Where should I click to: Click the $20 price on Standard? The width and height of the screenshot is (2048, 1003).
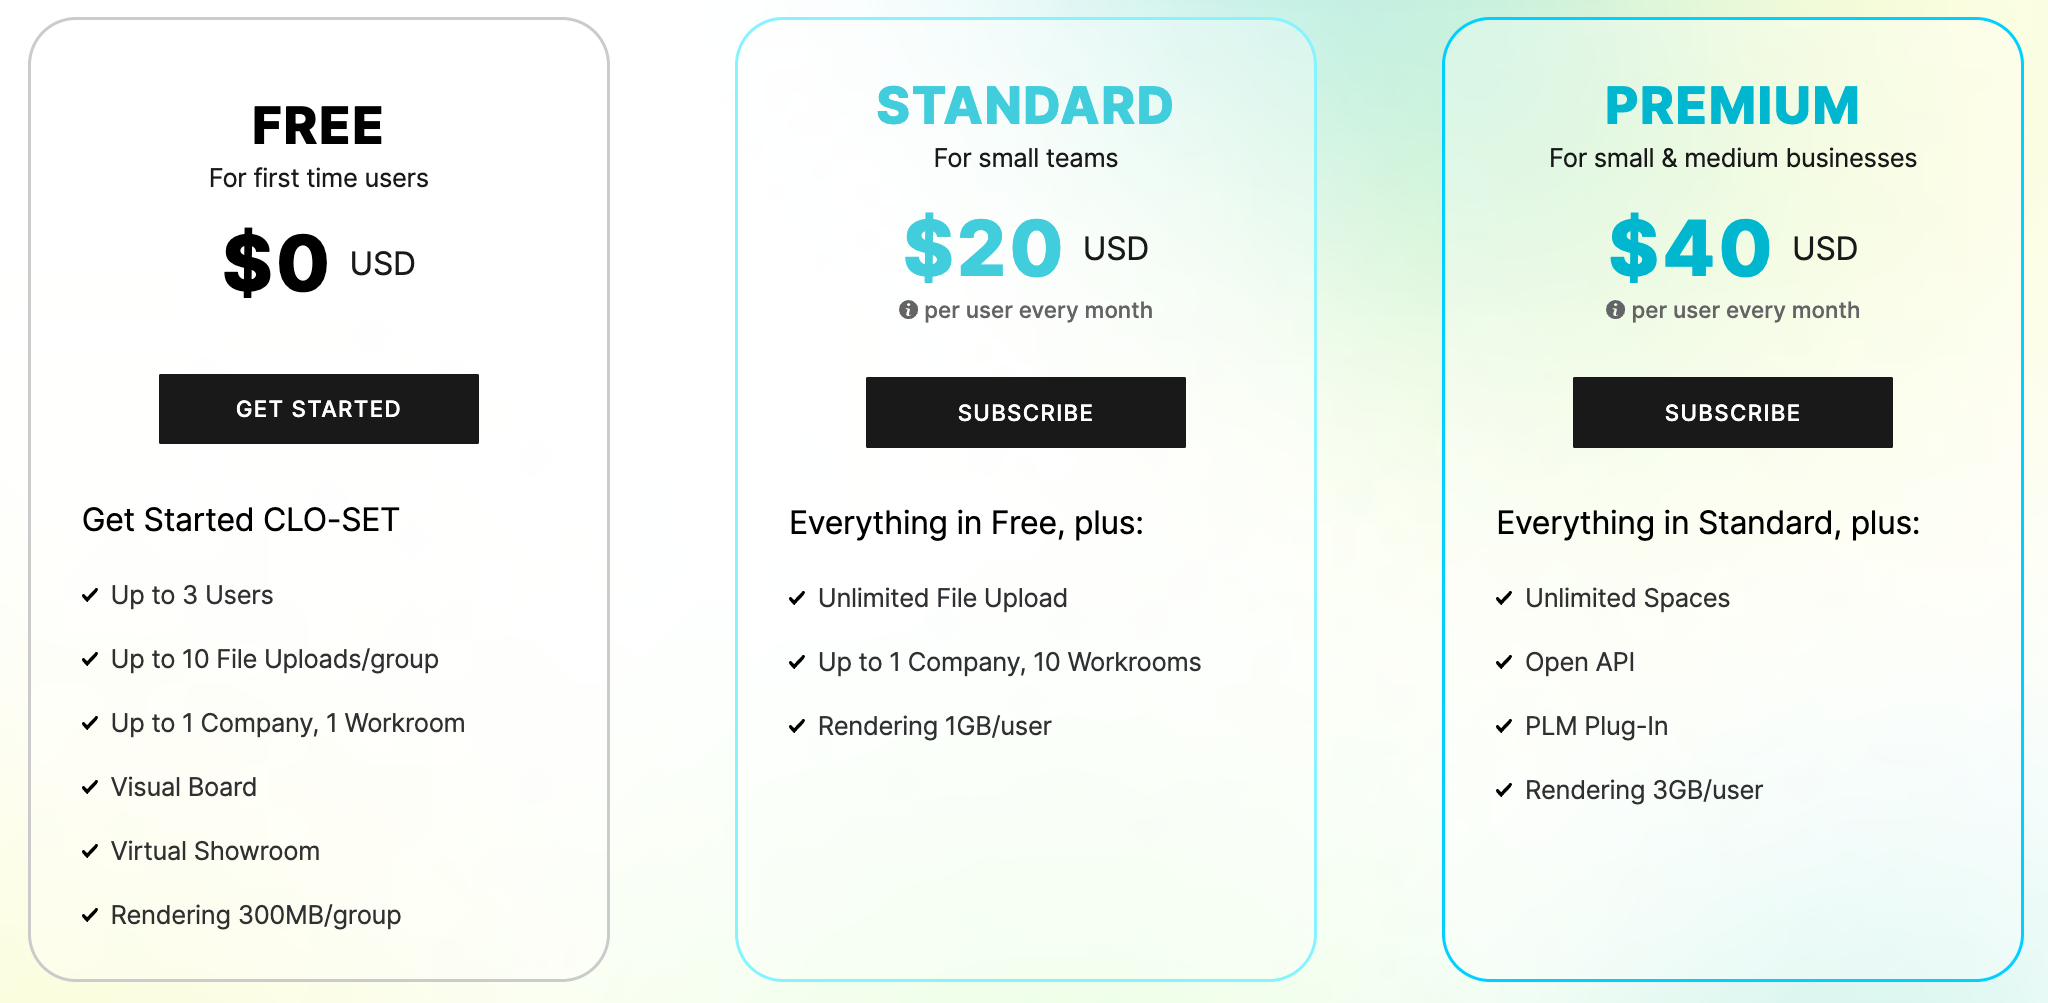click(x=983, y=248)
